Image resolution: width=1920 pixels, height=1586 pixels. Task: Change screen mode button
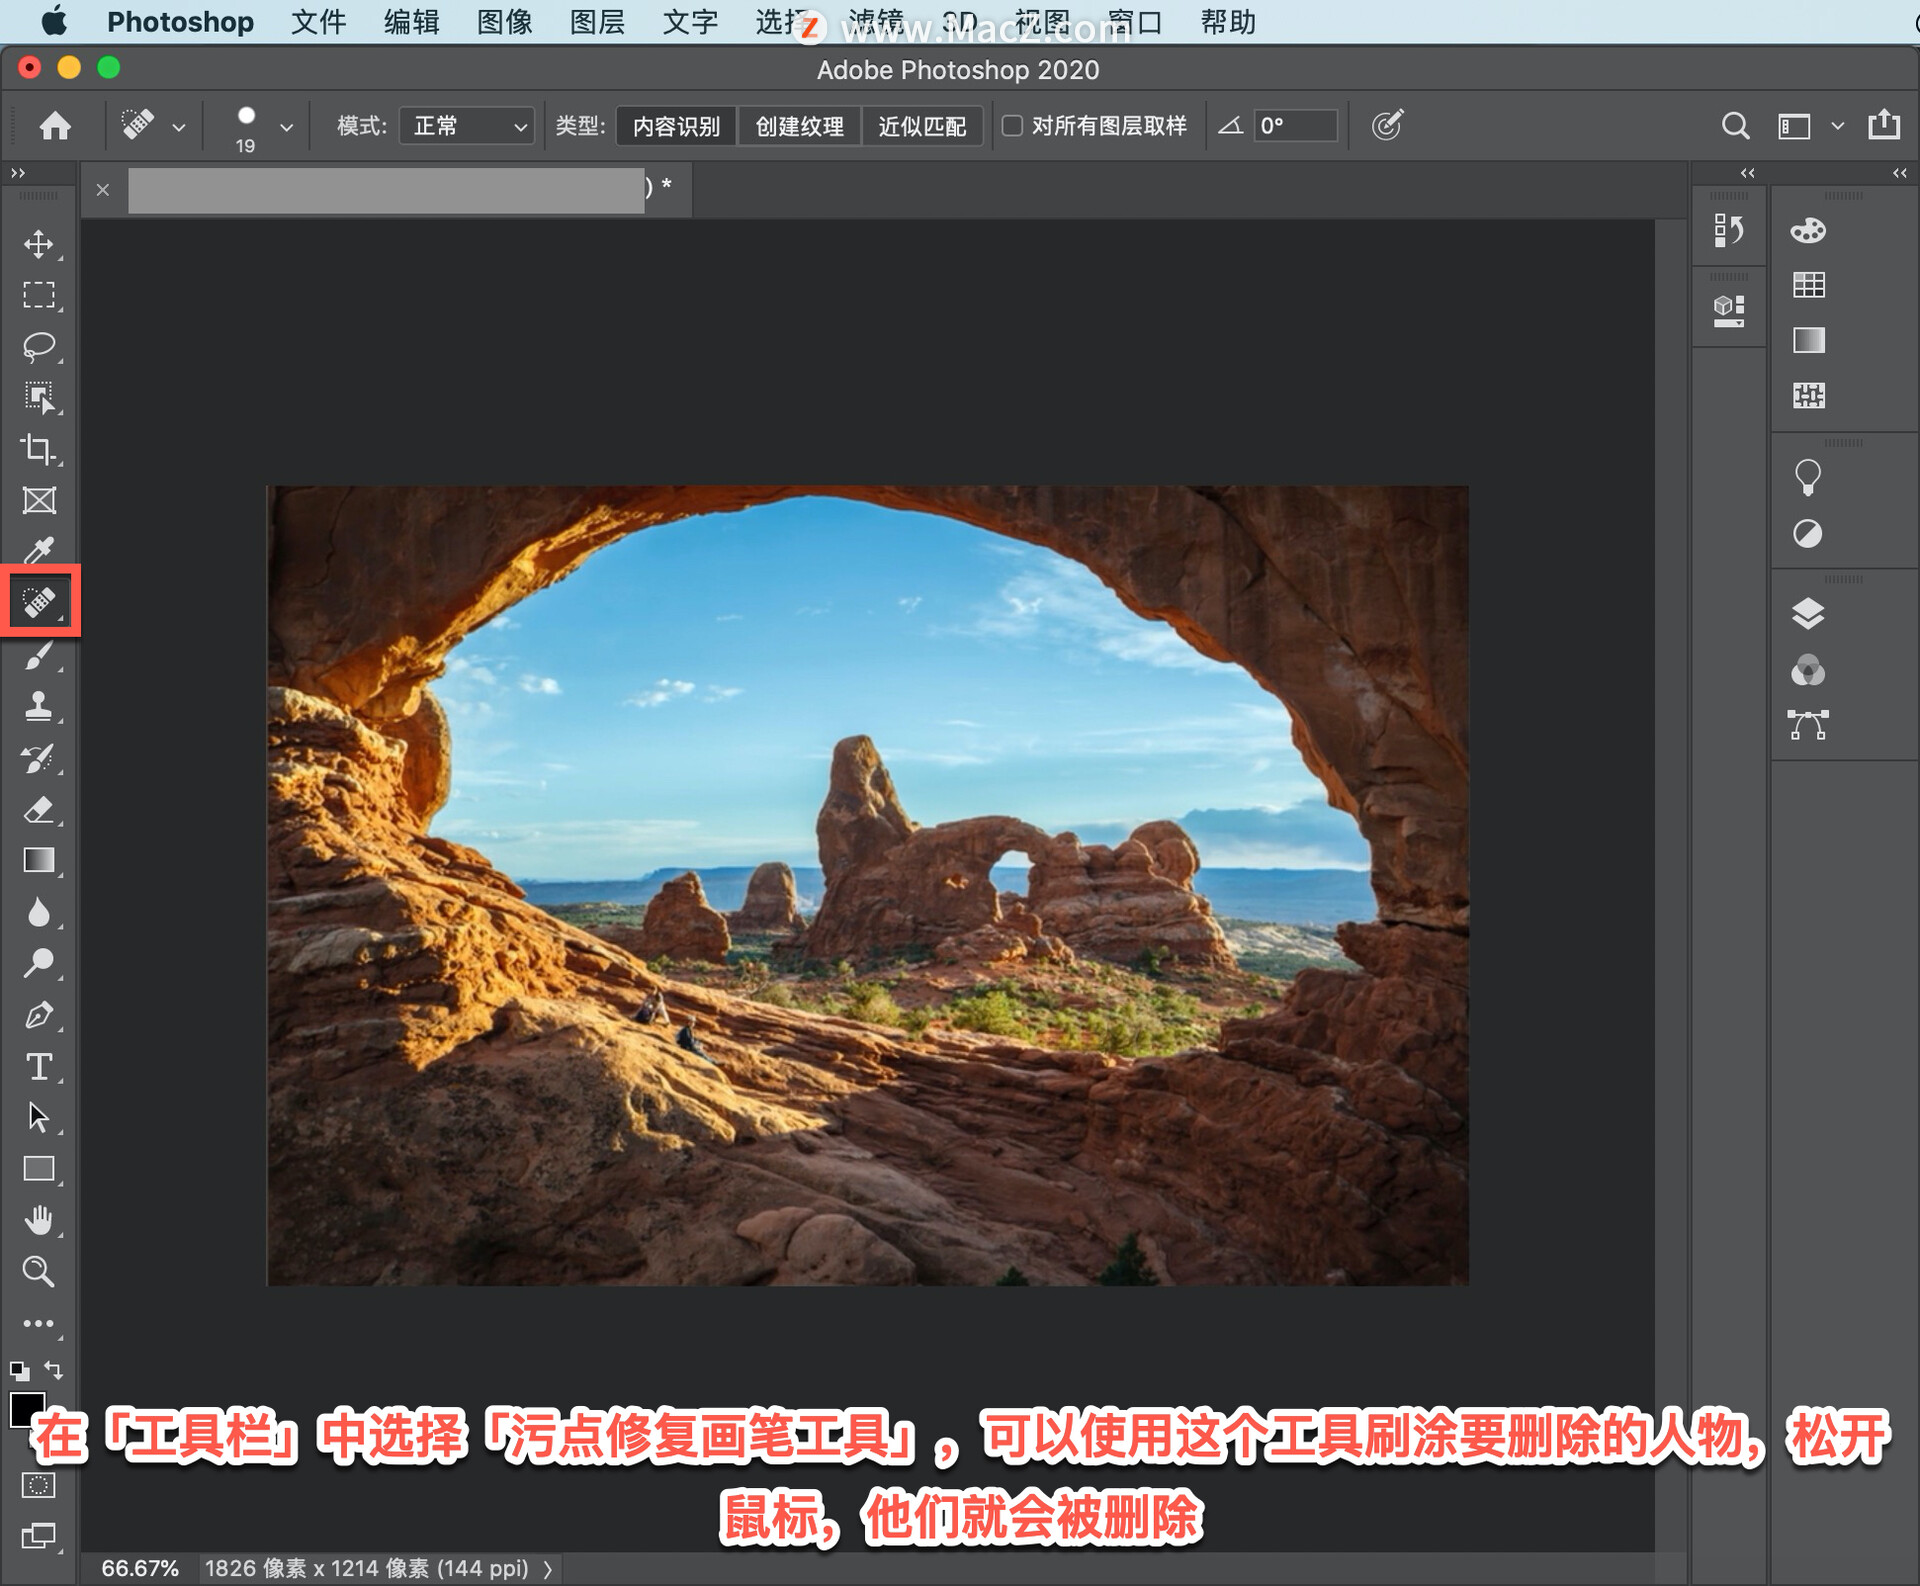click(x=39, y=1535)
